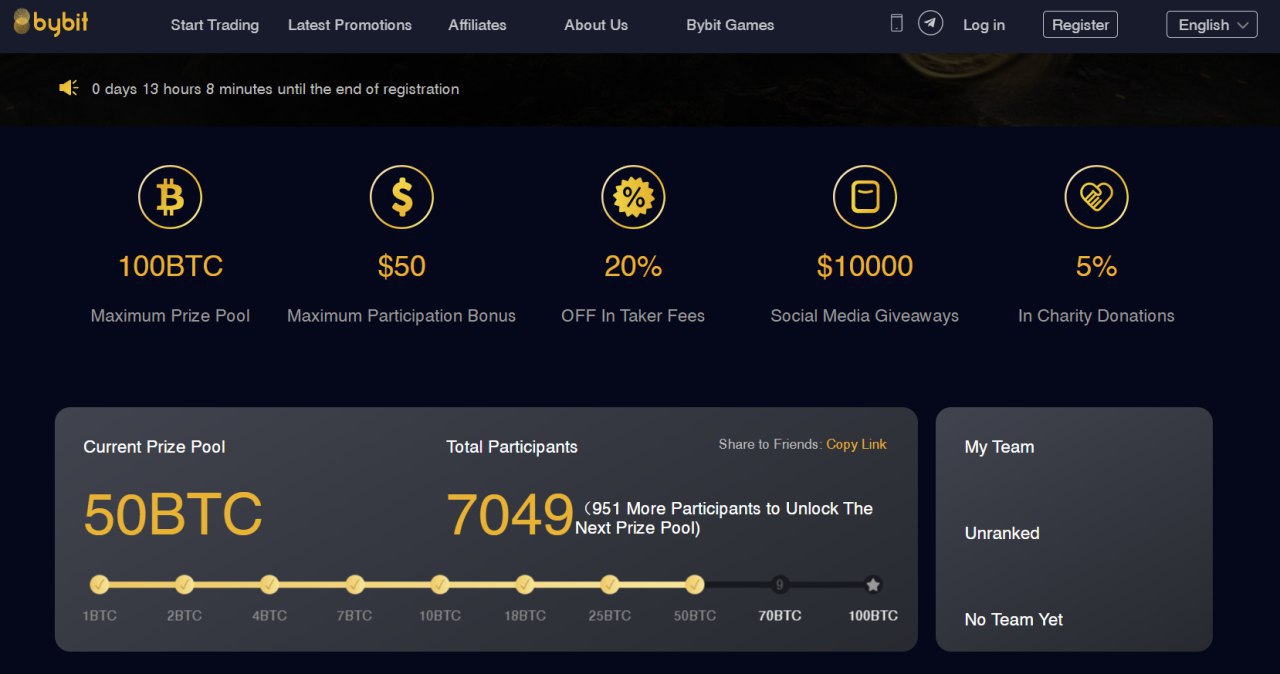Click the Bitcoin prize pool icon
Image resolution: width=1280 pixels, height=674 pixels.
(x=170, y=197)
